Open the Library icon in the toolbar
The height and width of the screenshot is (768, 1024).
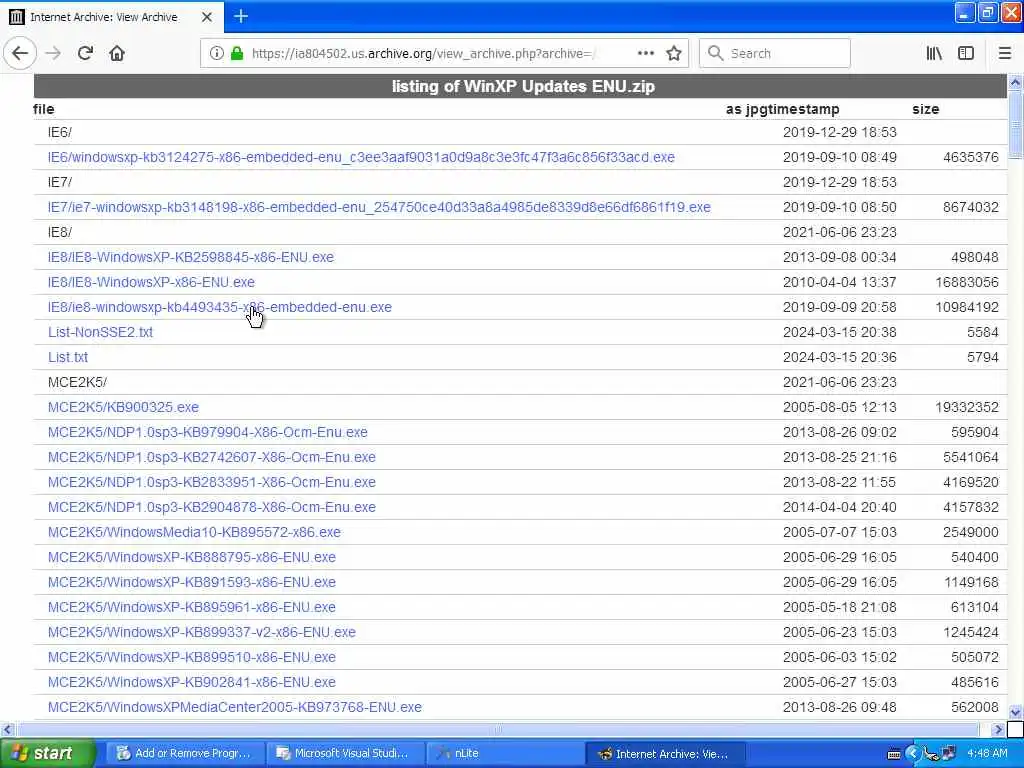coord(934,54)
